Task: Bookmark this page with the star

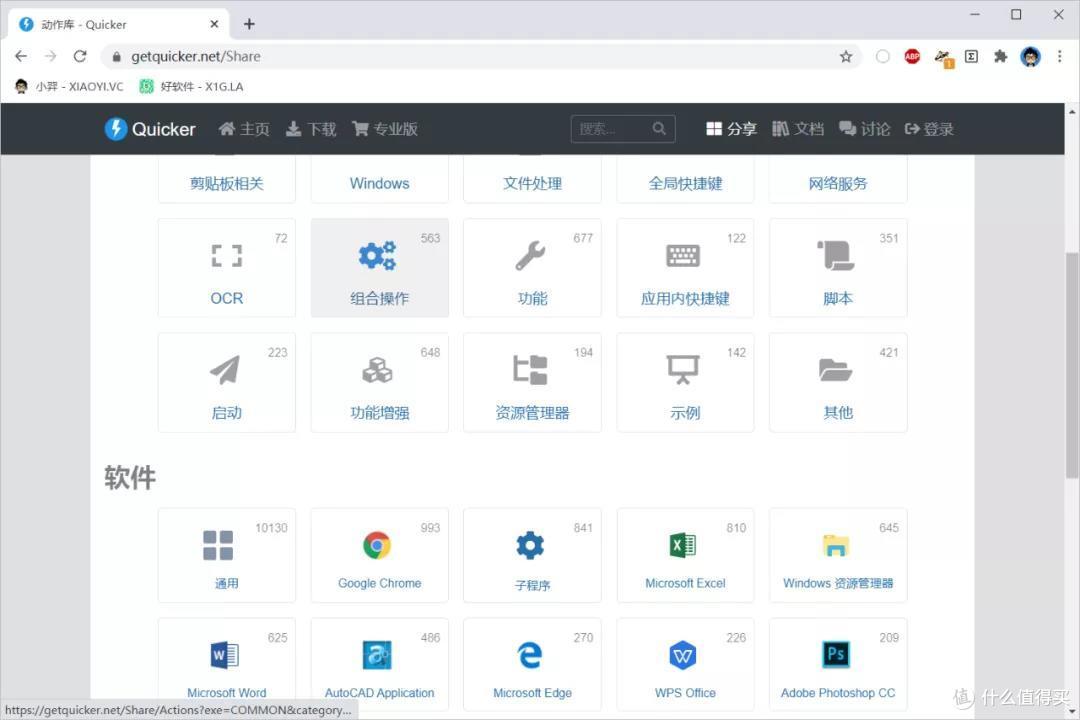Action: tap(846, 56)
